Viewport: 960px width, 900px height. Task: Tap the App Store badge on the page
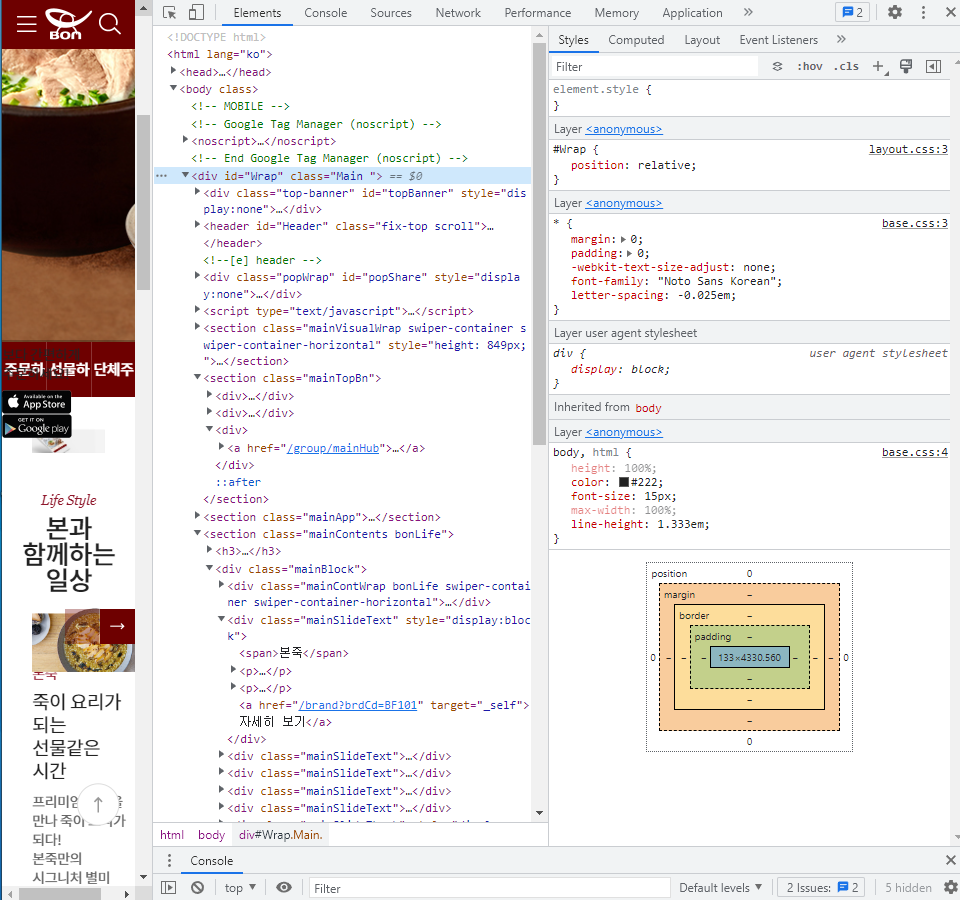pyautogui.click(x=37, y=402)
